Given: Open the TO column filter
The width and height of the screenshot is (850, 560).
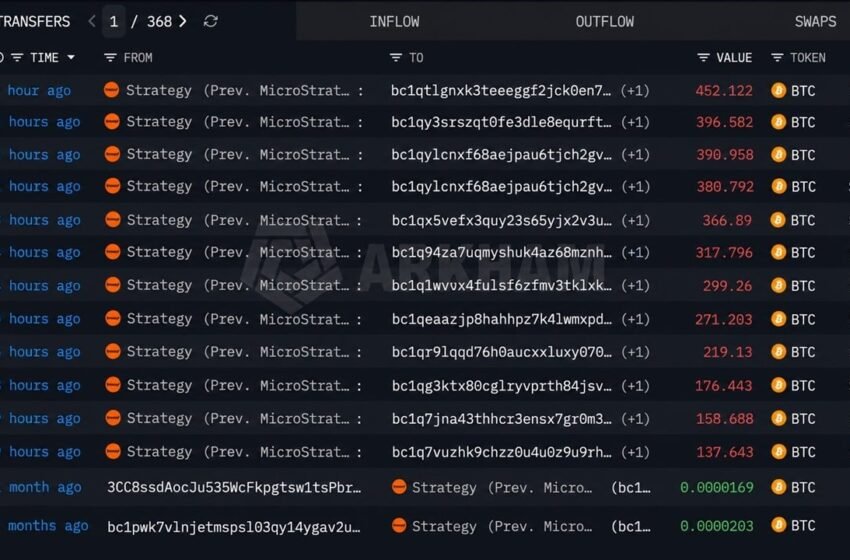Looking at the screenshot, I should (396, 57).
